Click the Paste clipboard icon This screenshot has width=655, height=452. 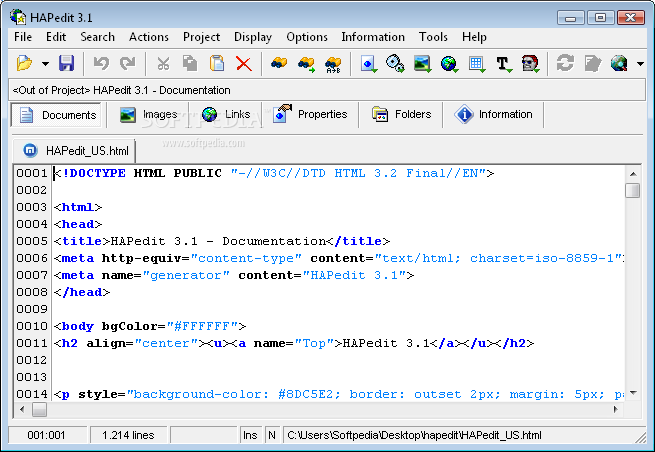click(x=217, y=63)
